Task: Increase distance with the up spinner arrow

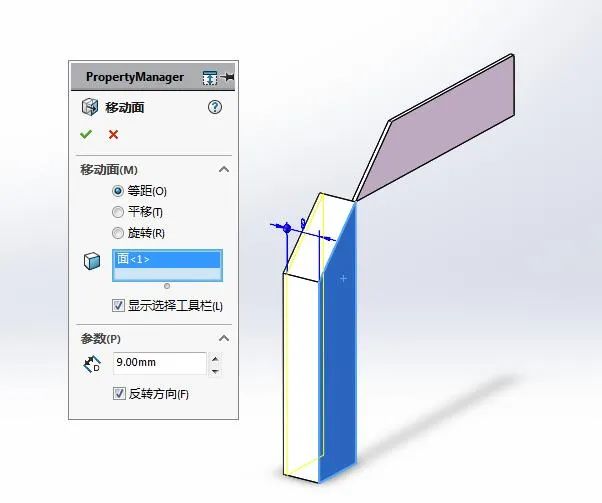Action: coord(215,359)
